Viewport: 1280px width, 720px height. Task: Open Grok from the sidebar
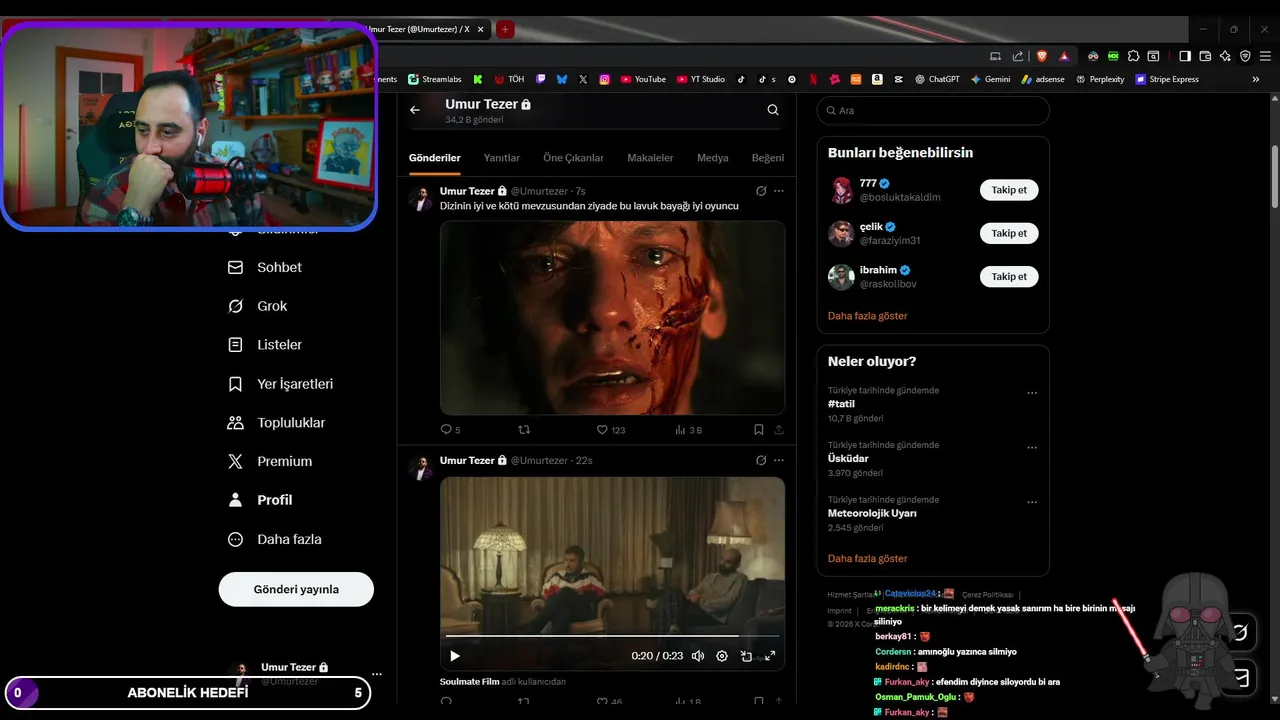(258, 306)
